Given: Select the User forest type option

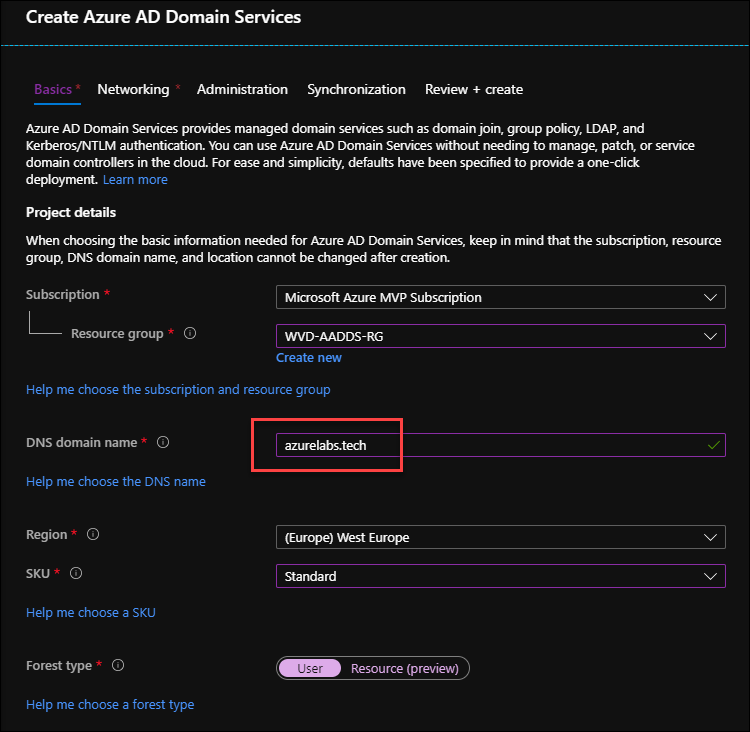Looking at the screenshot, I should 310,668.
